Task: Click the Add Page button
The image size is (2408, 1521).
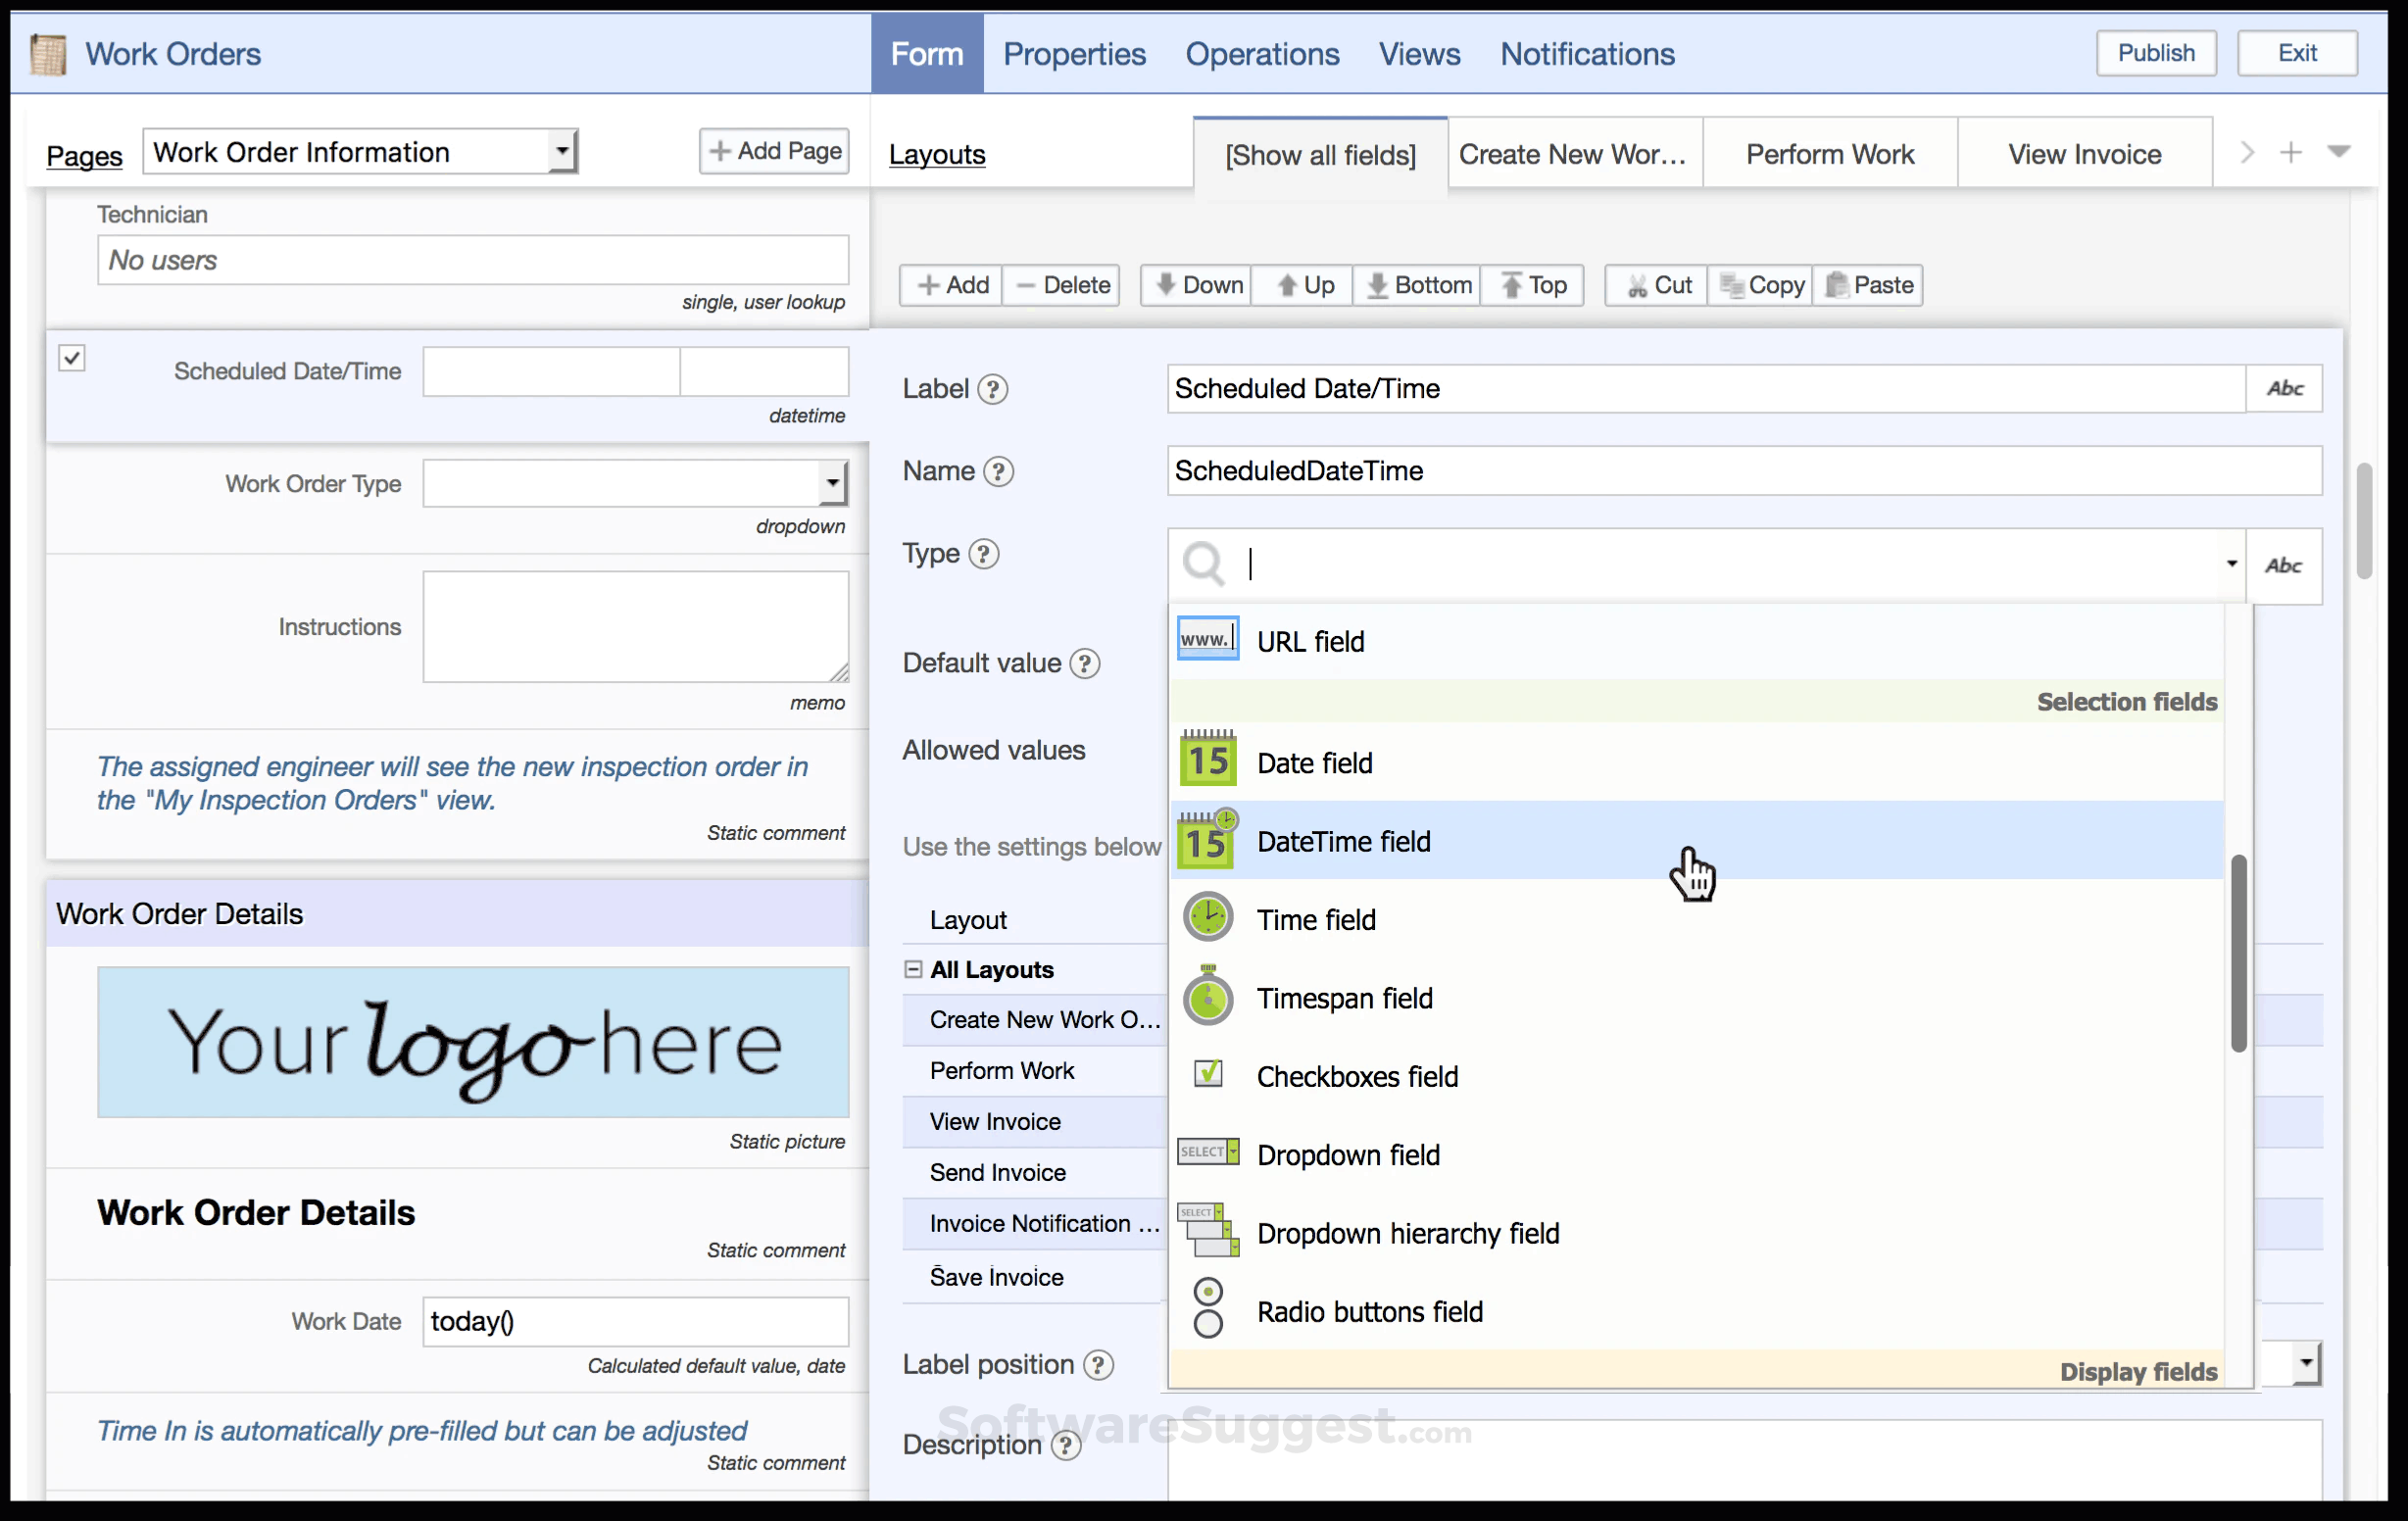Action: (774, 151)
